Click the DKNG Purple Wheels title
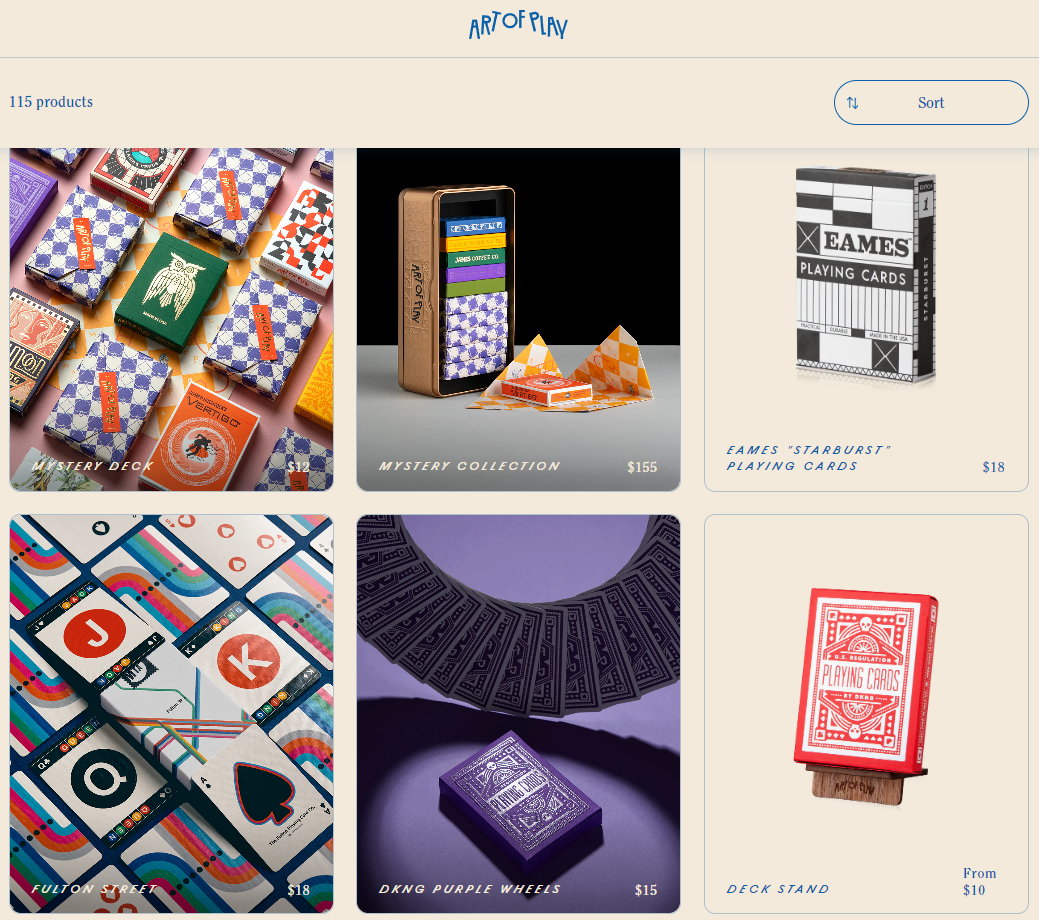This screenshot has height=920, width=1039. pos(470,889)
